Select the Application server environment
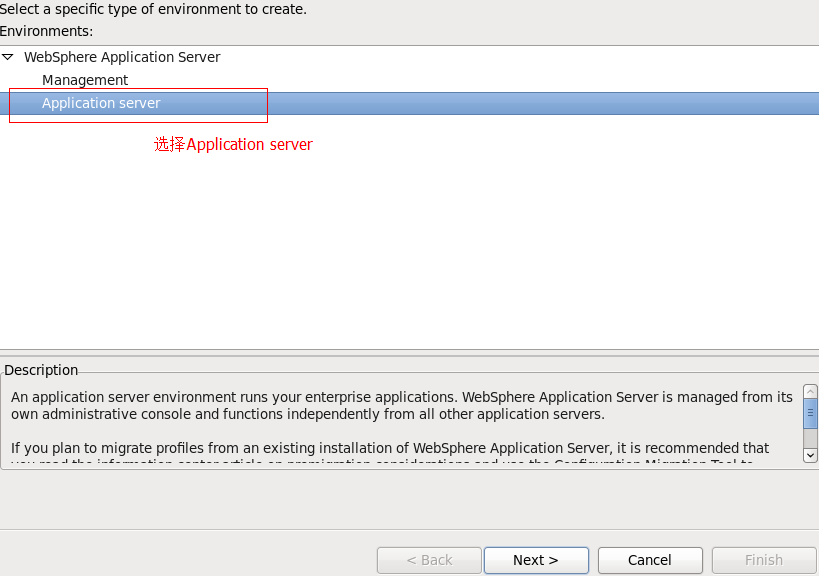Image resolution: width=819 pixels, height=576 pixels. pos(101,103)
